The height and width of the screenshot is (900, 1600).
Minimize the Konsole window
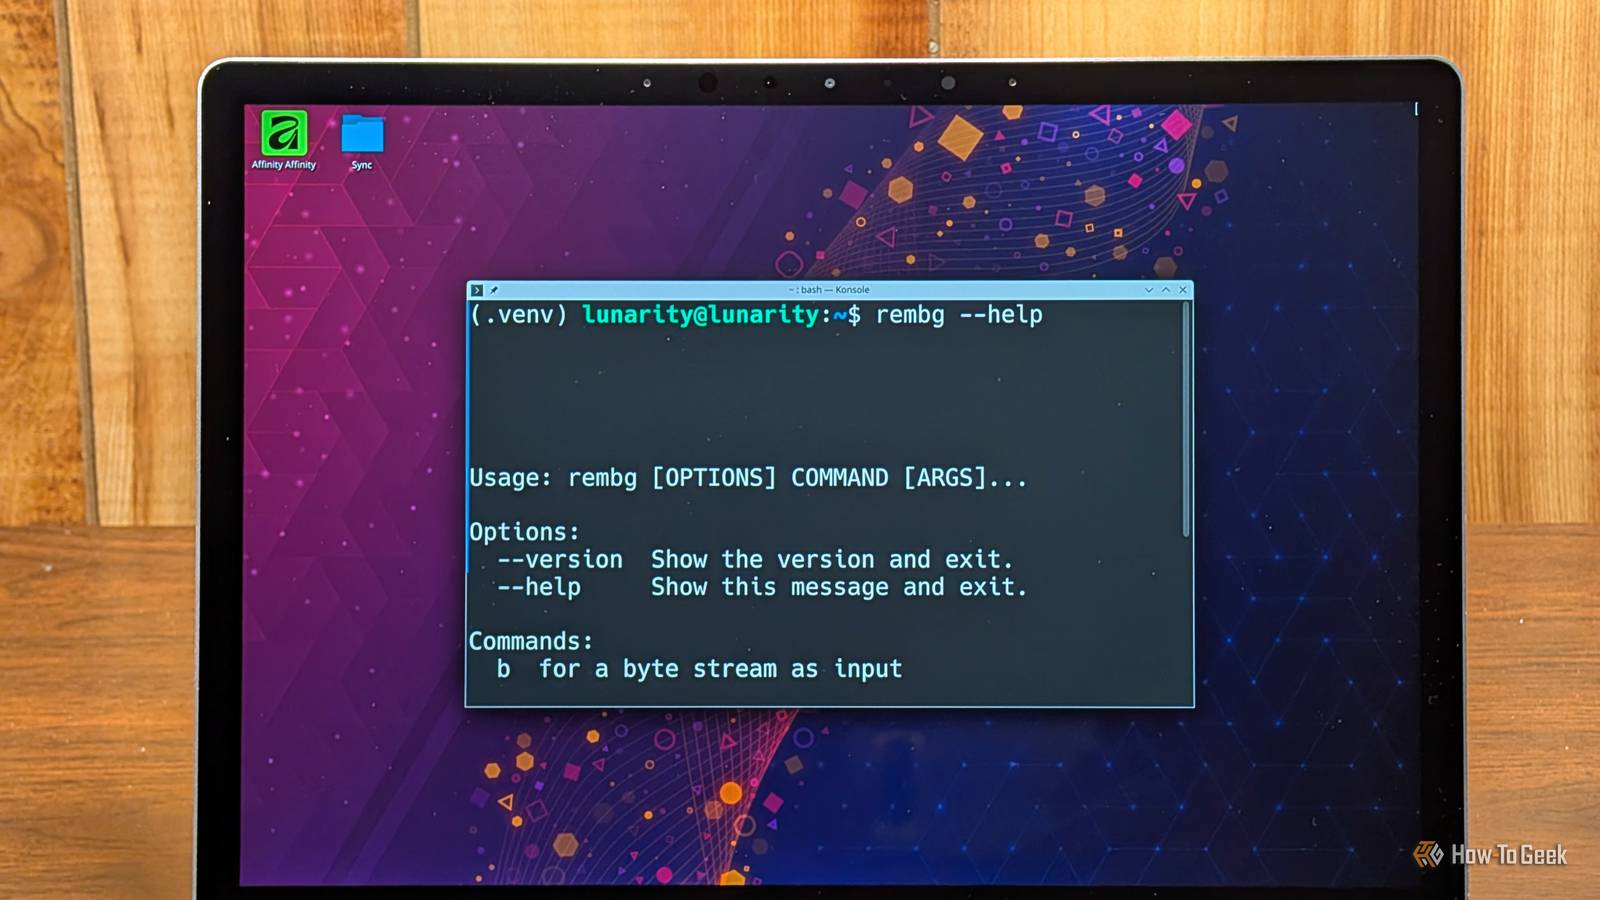tap(1149, 290)
